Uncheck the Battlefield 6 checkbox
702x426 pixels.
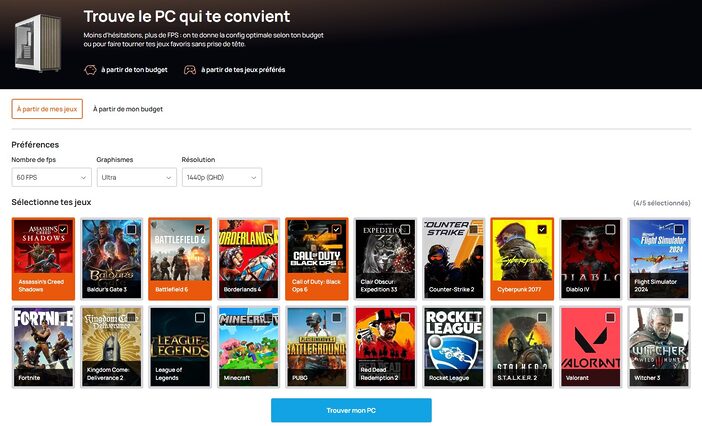click(200, 230)
